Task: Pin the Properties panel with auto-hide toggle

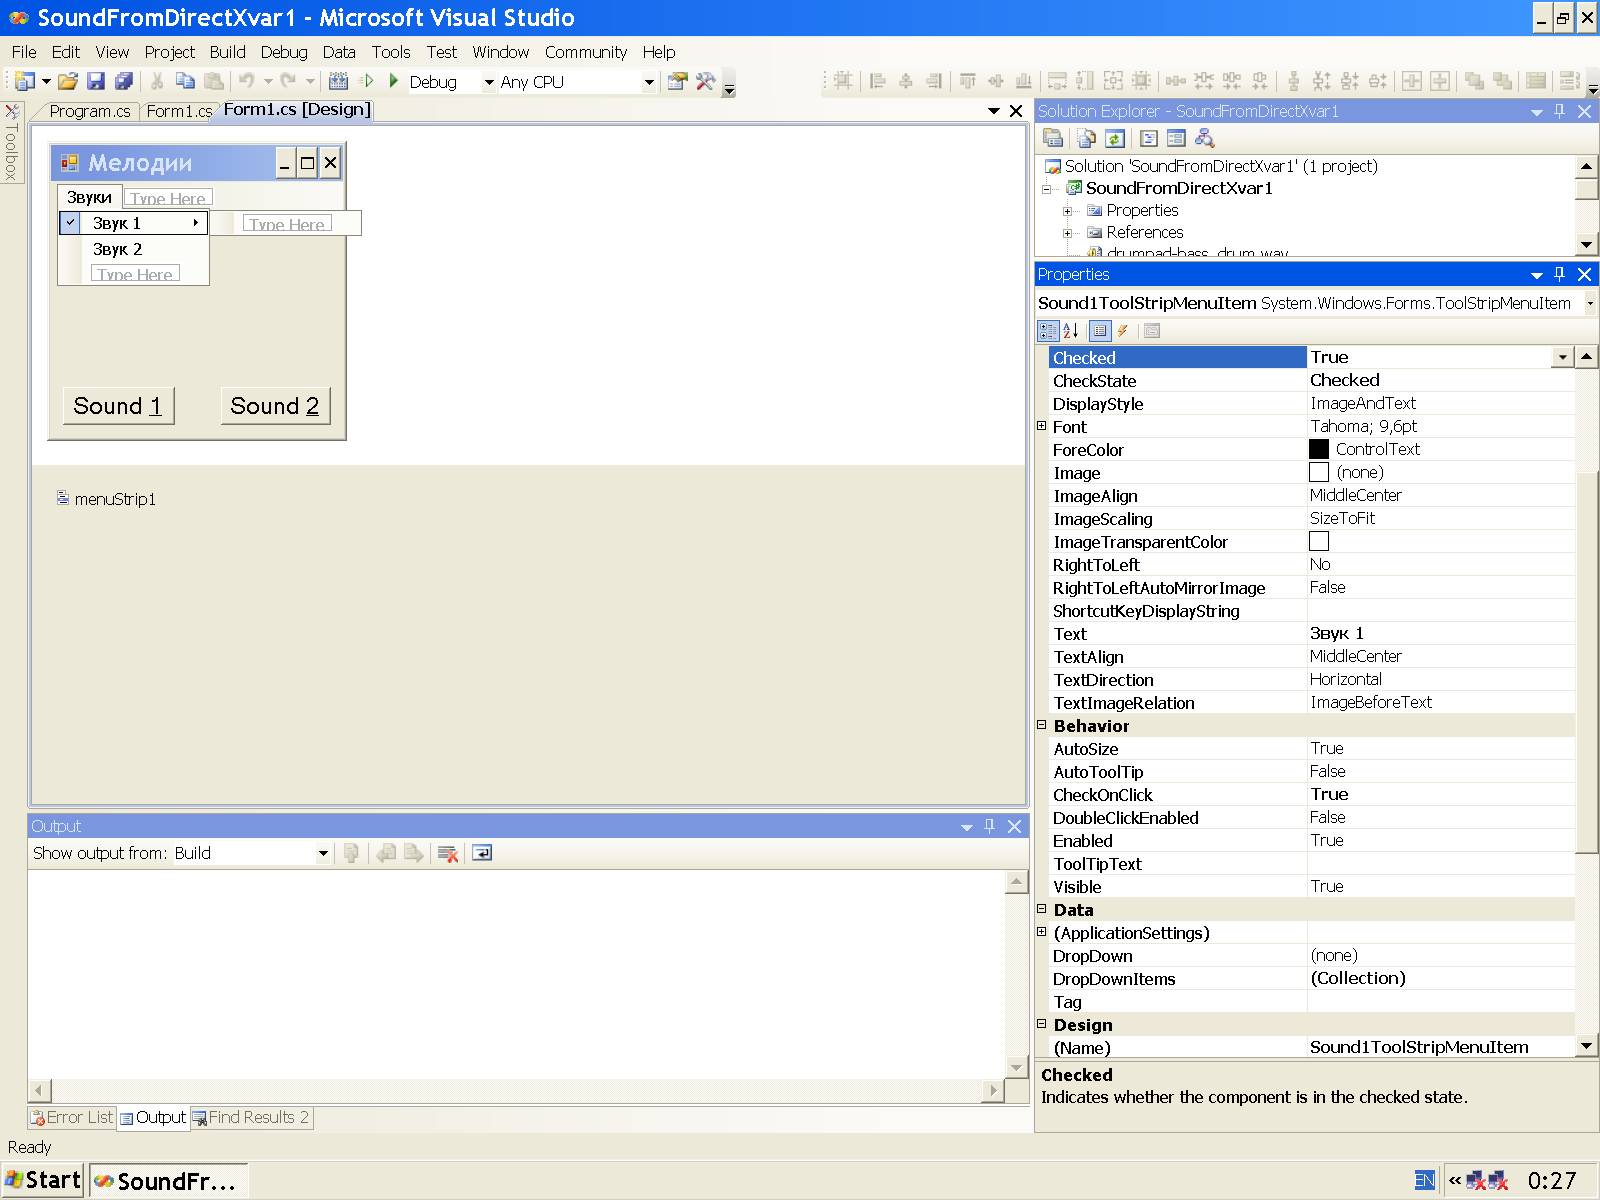Action: pyautogui.click(x=1559, y=274)
